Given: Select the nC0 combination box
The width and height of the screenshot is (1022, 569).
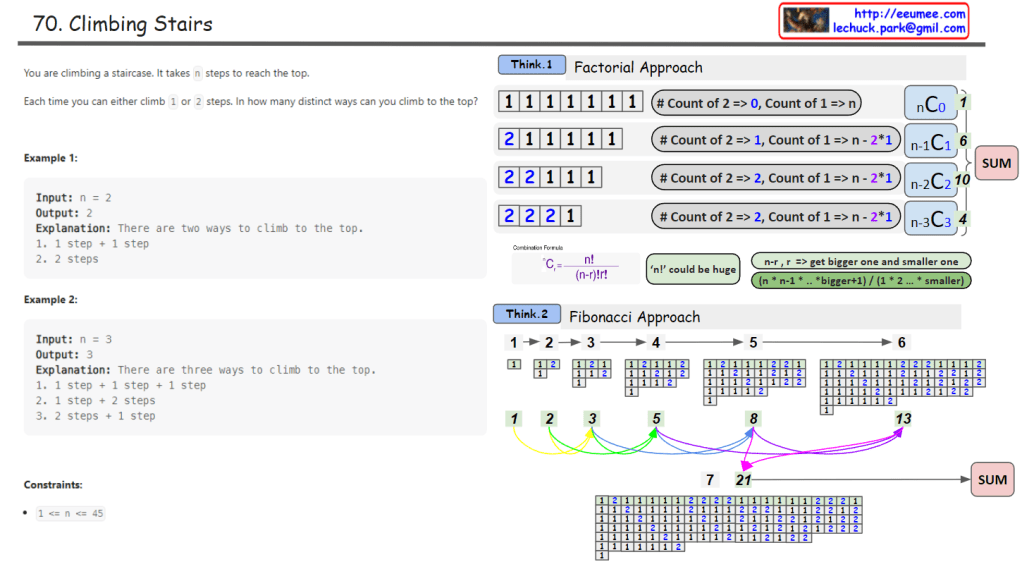Looking at the screenshot, I should 929,103.
